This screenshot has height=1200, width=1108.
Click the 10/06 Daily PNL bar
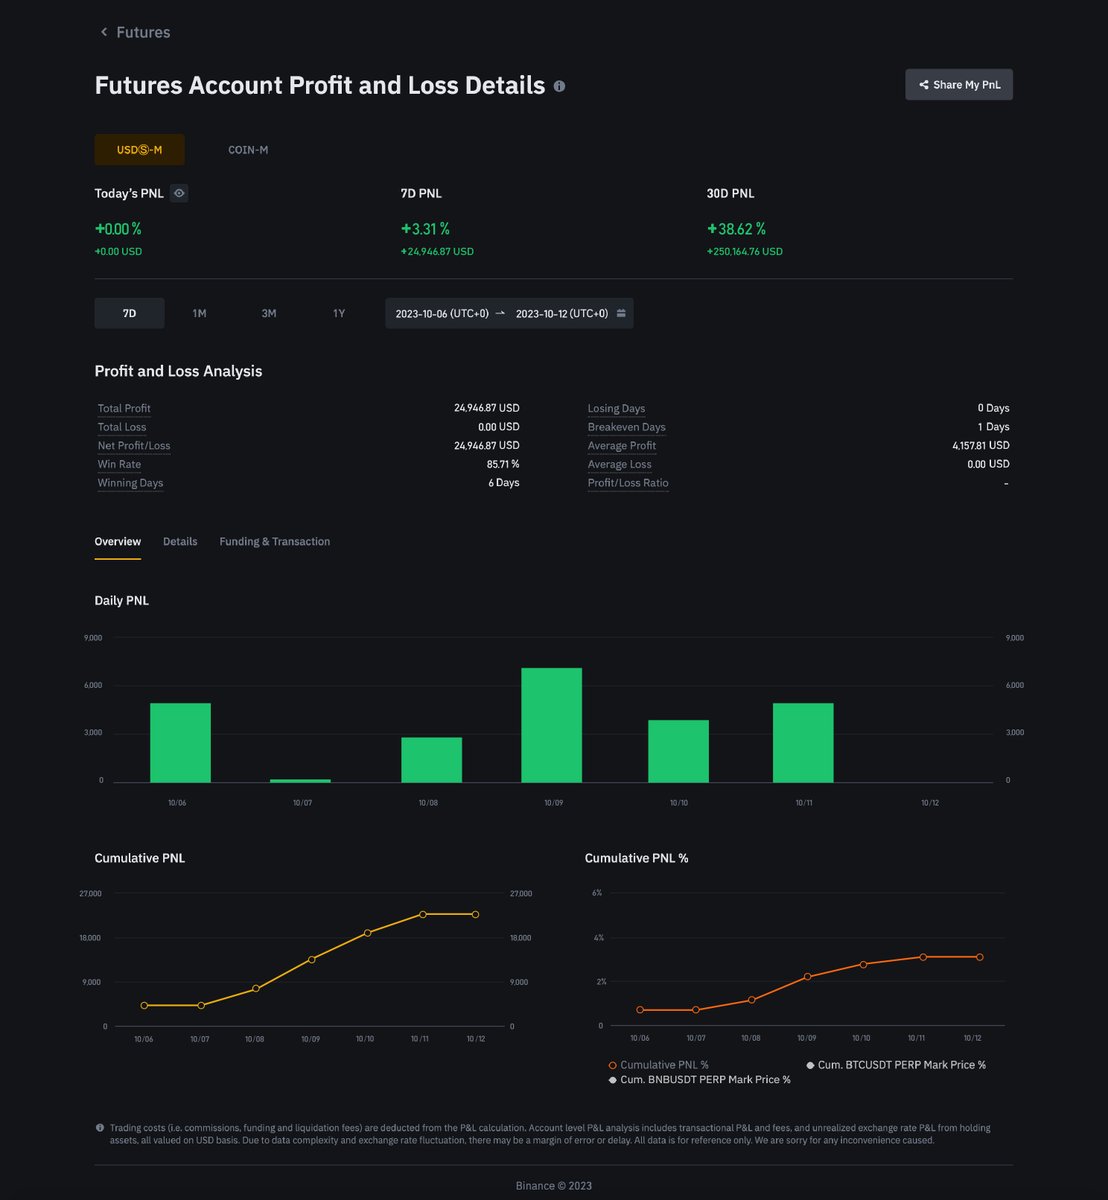click(x=180, y=743)
